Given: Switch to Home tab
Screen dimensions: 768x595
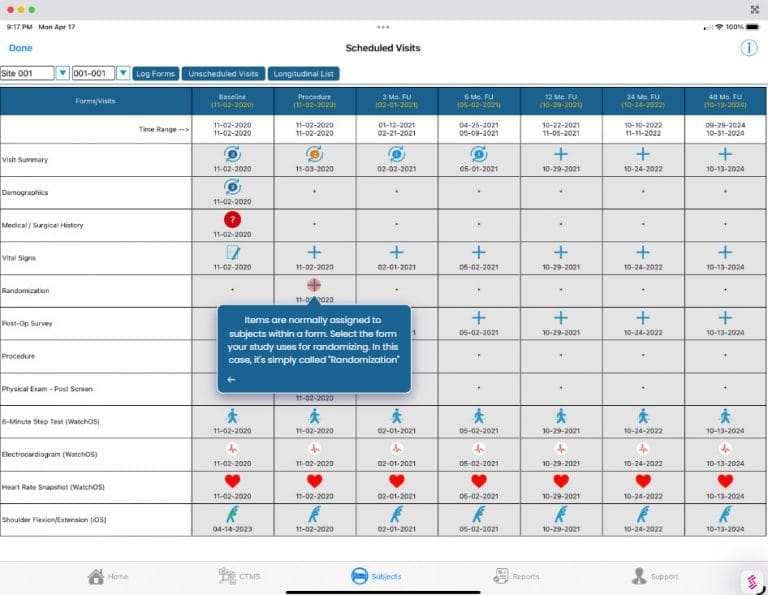Looking at the screenshot, I should (x=108, y=576).
